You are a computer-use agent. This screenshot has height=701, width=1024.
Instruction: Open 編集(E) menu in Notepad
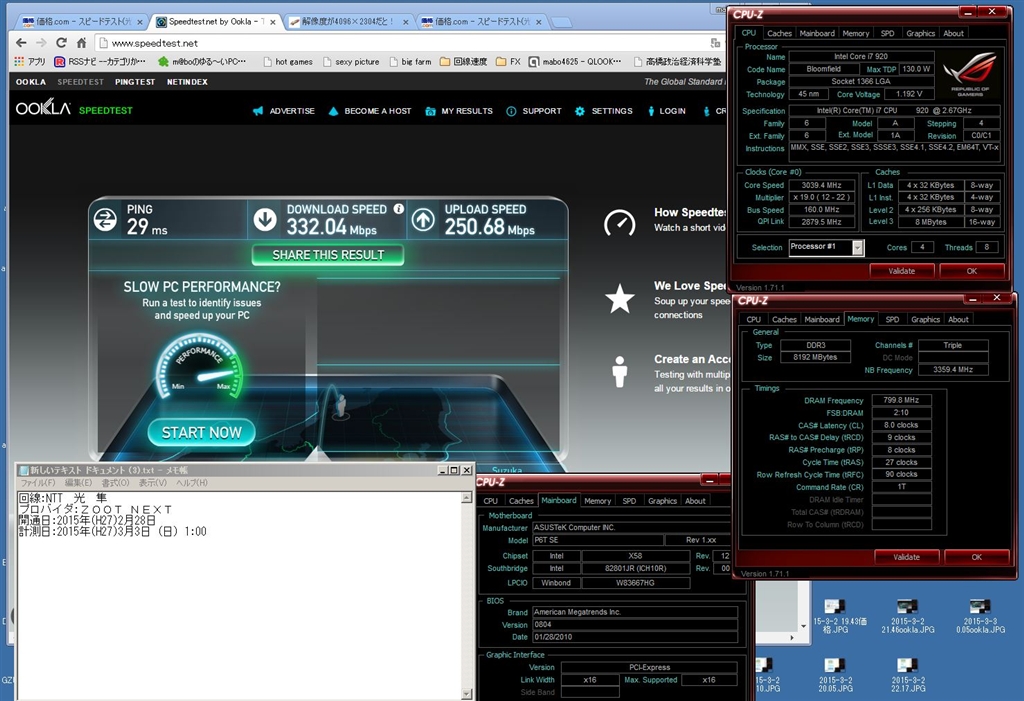click(78, 483)
